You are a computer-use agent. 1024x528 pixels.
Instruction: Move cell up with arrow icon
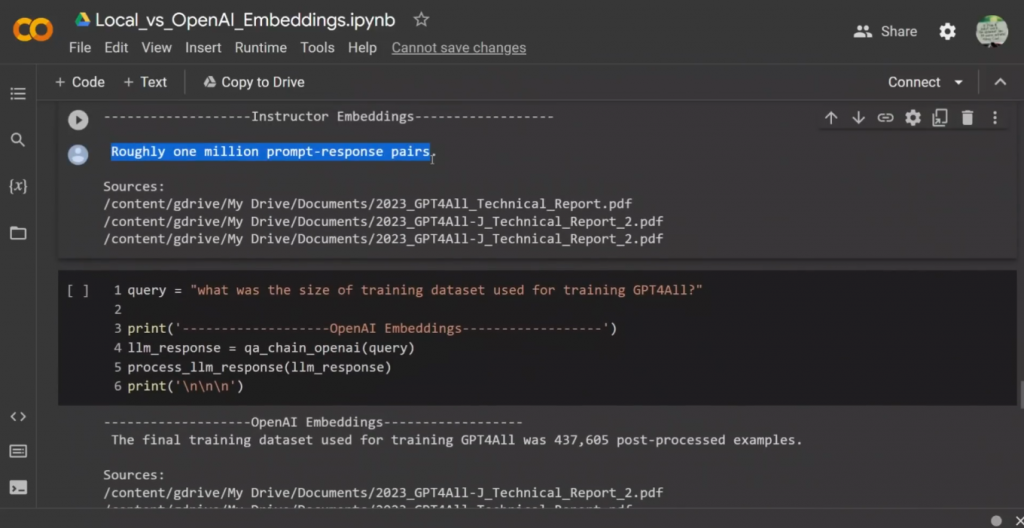tap(831, 118)
